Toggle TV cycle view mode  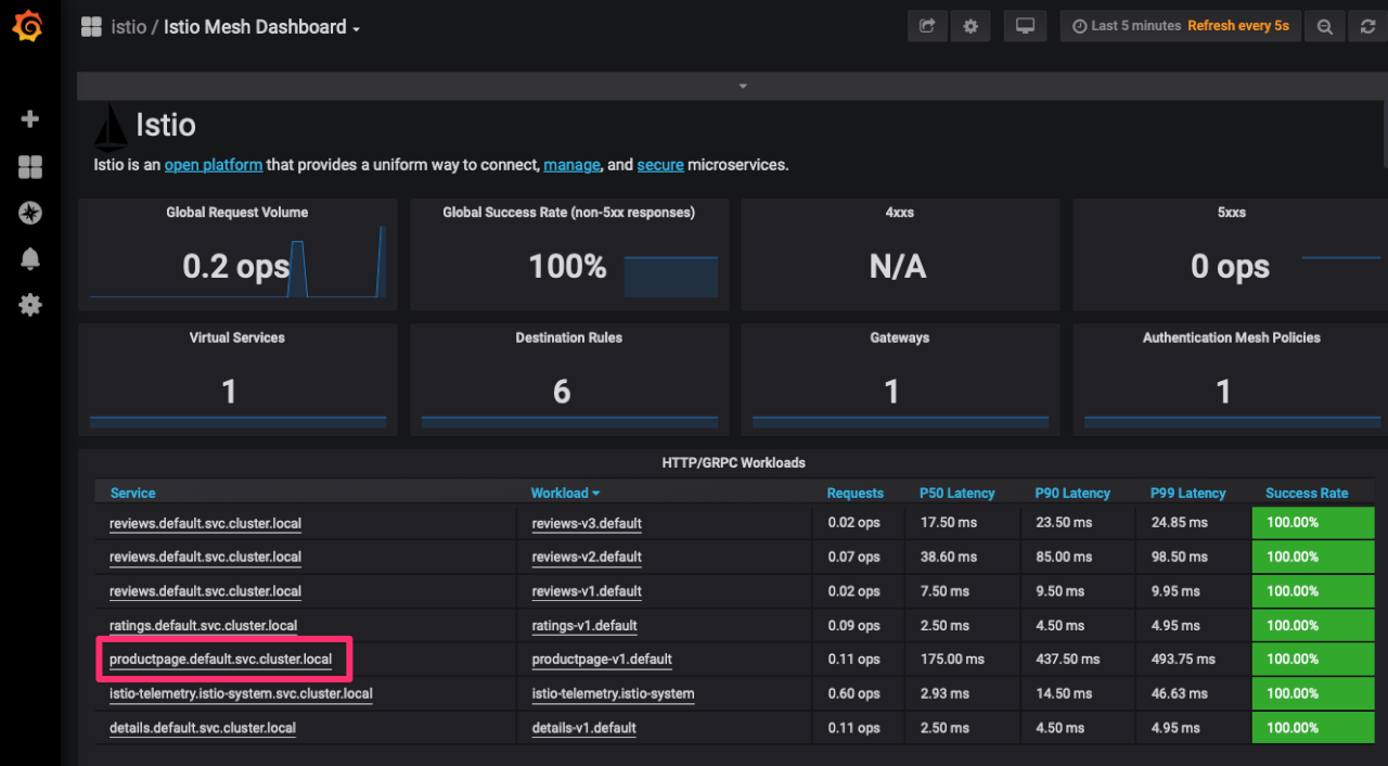[1024, 26]
